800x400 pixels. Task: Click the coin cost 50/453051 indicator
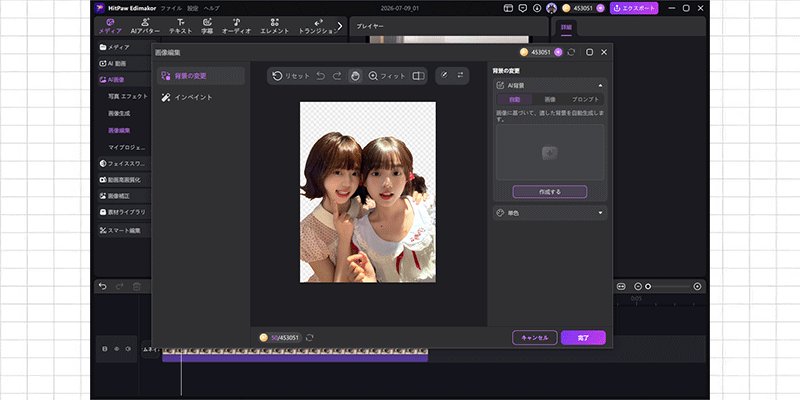280,337
